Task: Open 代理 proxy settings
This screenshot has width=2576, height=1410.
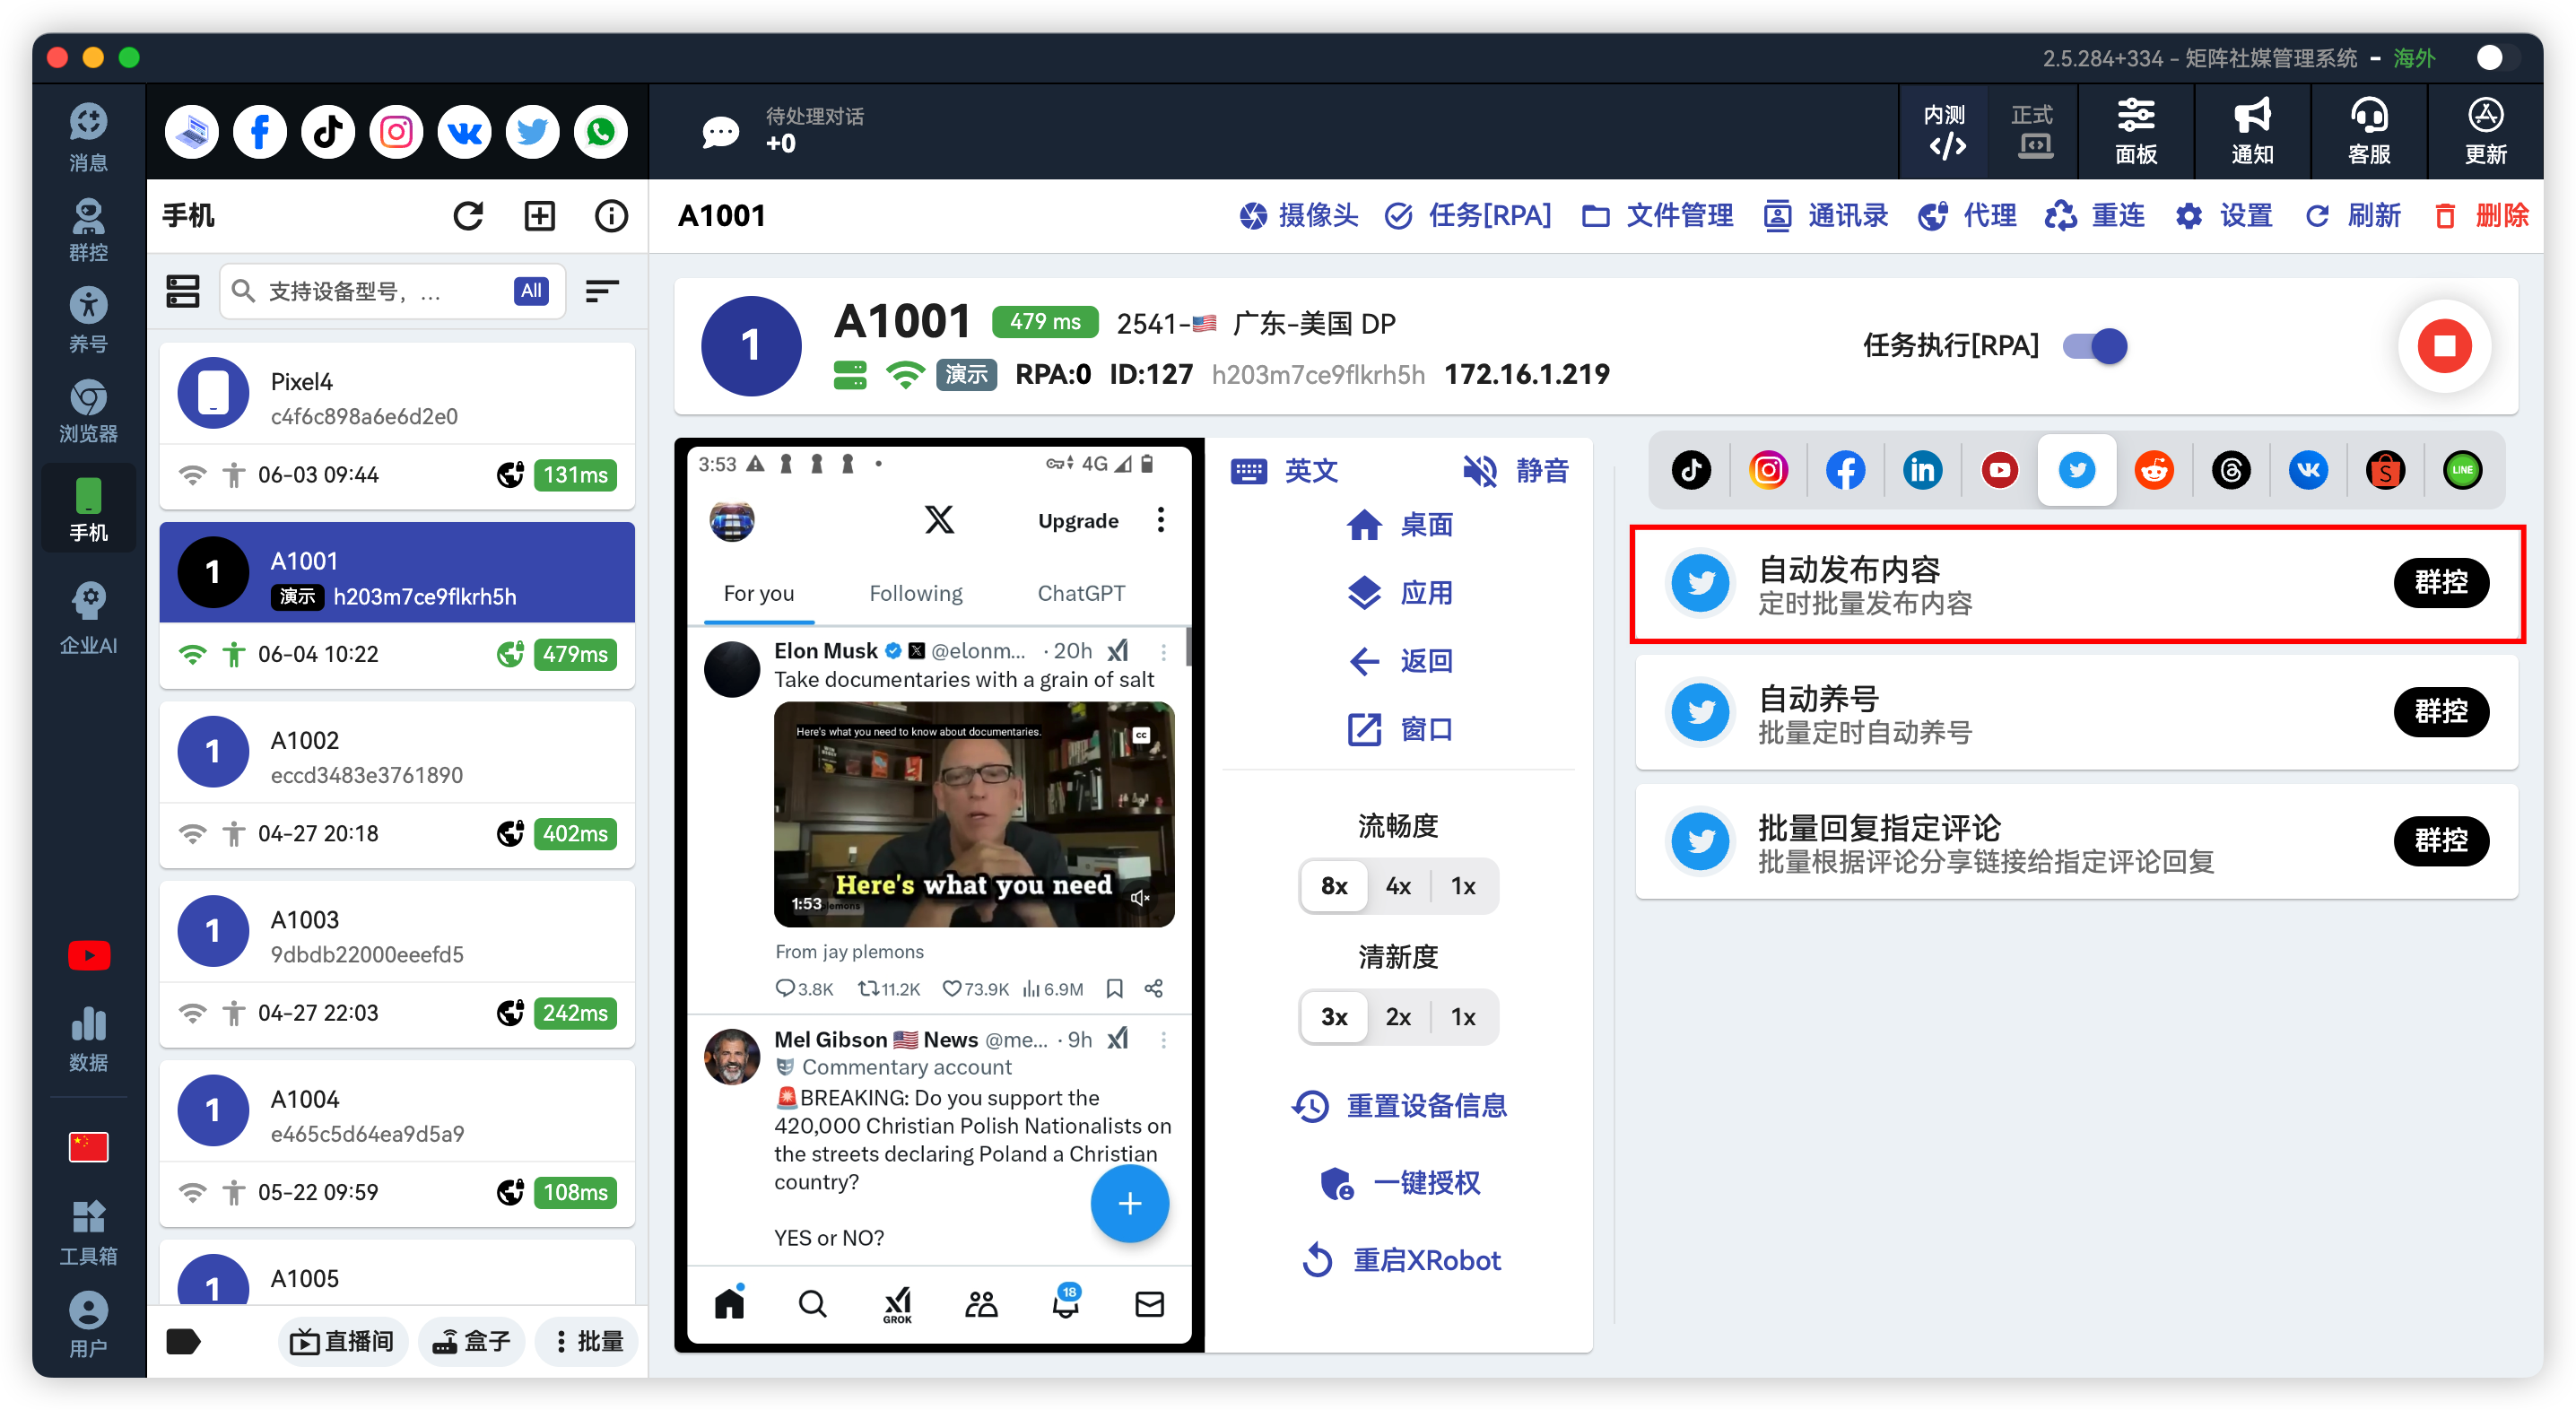Action: (x=1967, y=215)
